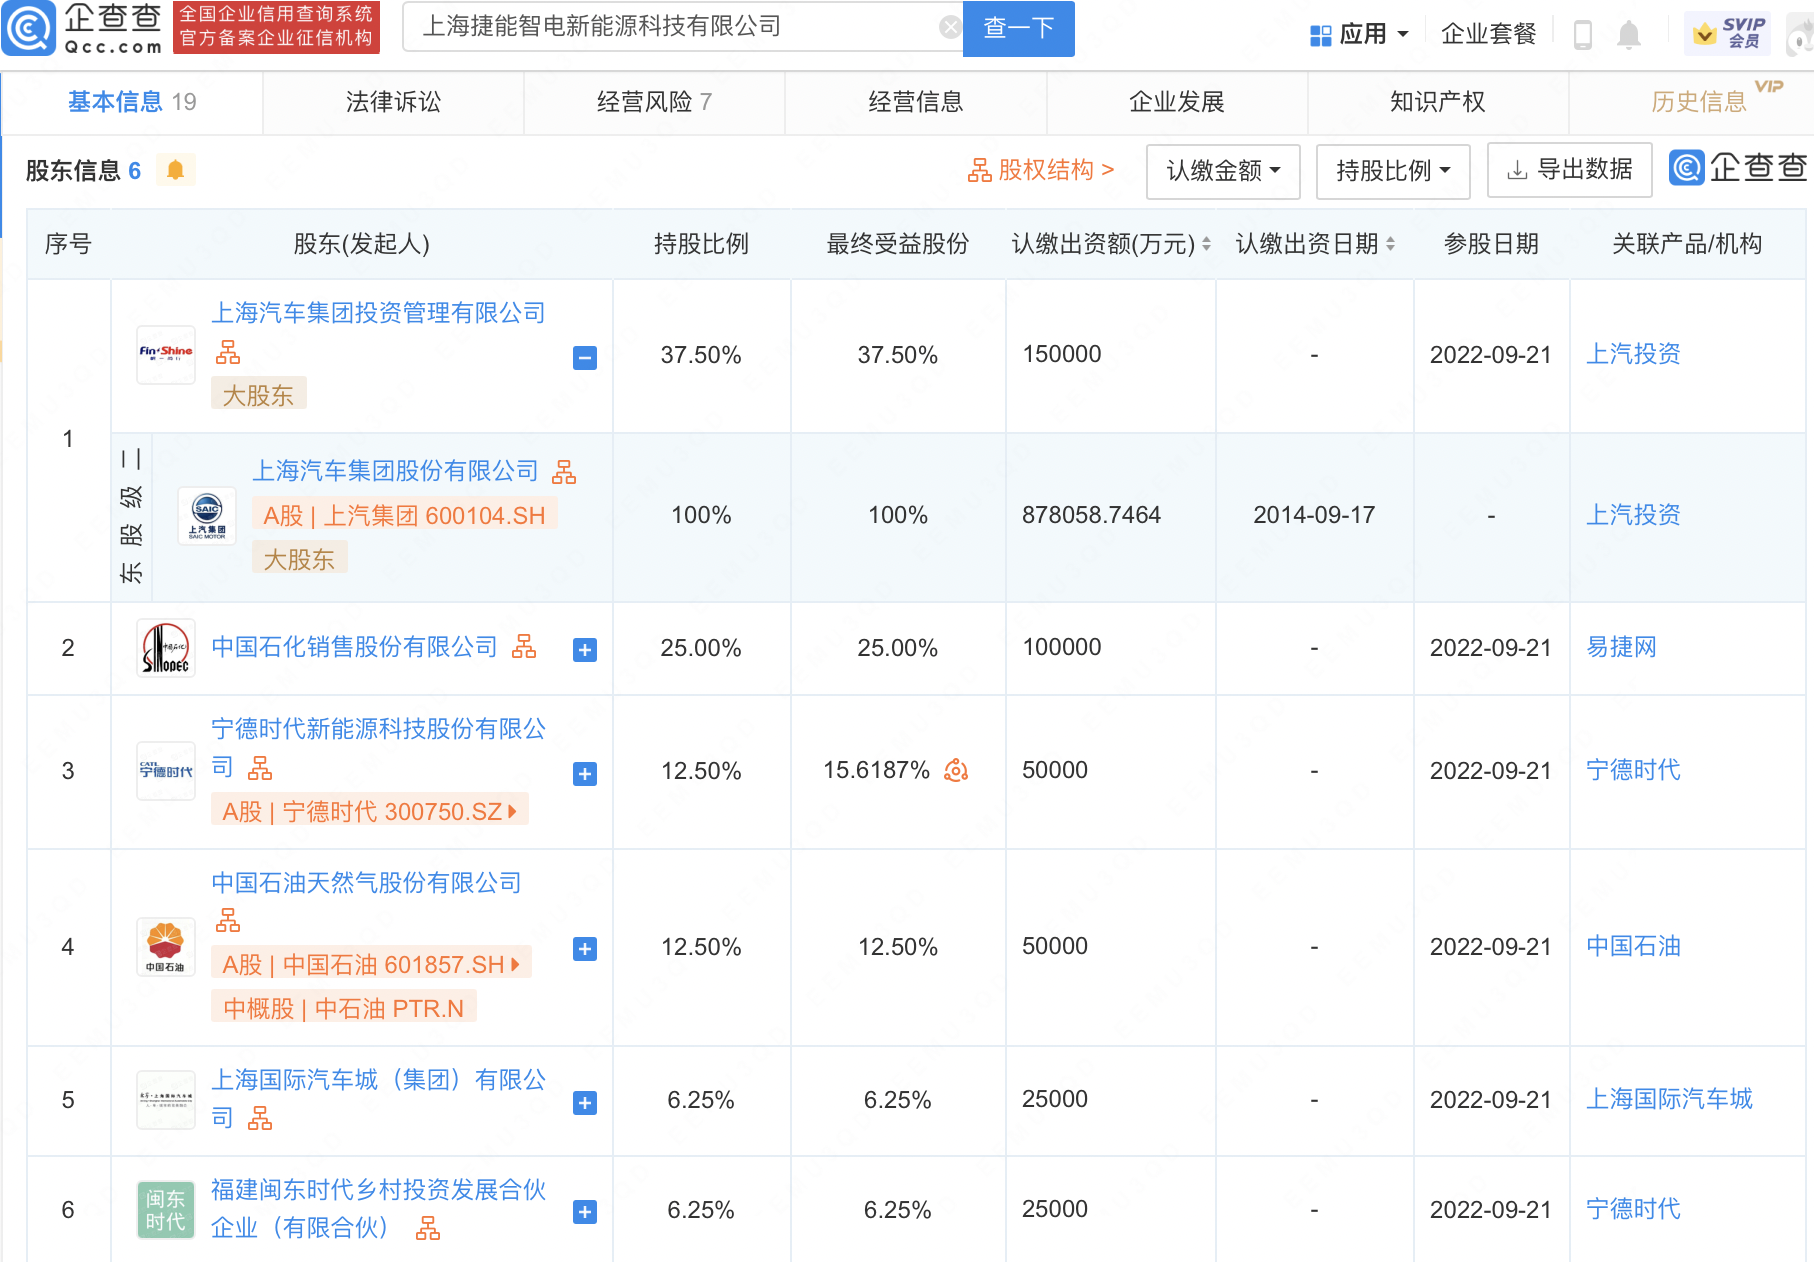This screenshot has width=1814, height=1262.
Task: Click the CATL 宁德时代 logo thumbnail
Action: [166, 771]
